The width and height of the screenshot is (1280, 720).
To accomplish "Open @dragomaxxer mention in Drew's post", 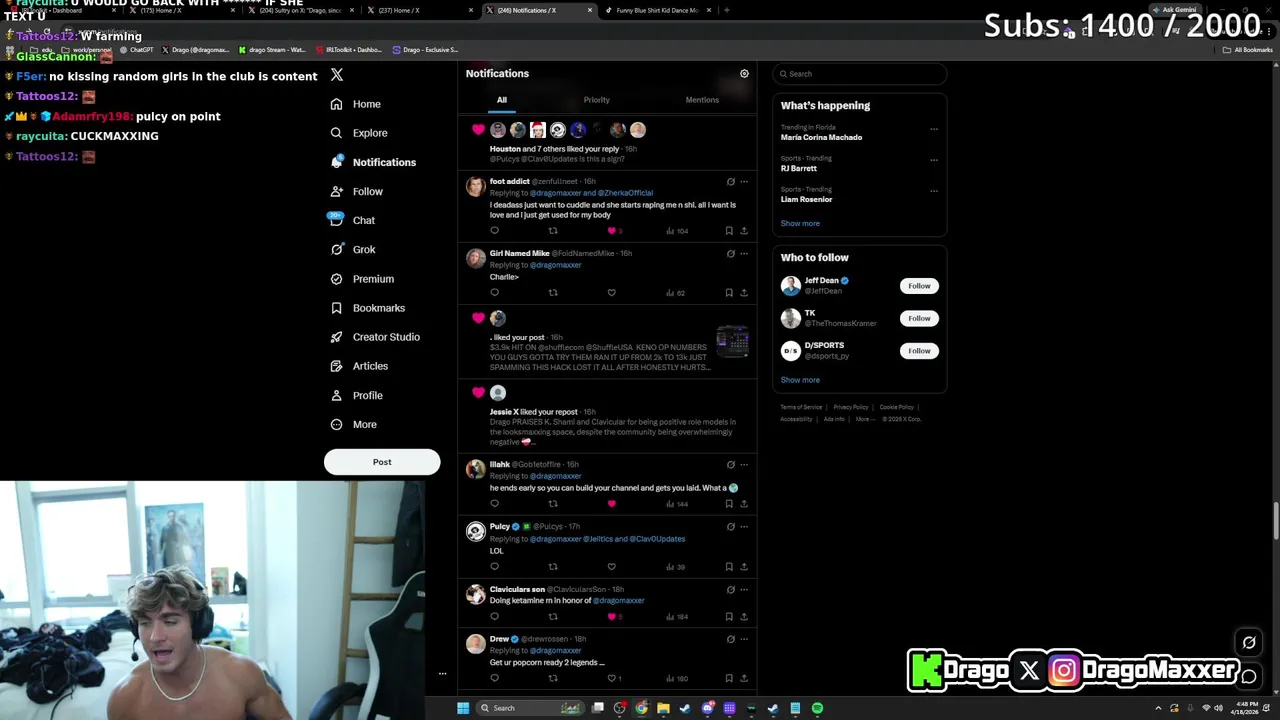I will [x=556, y=651].
